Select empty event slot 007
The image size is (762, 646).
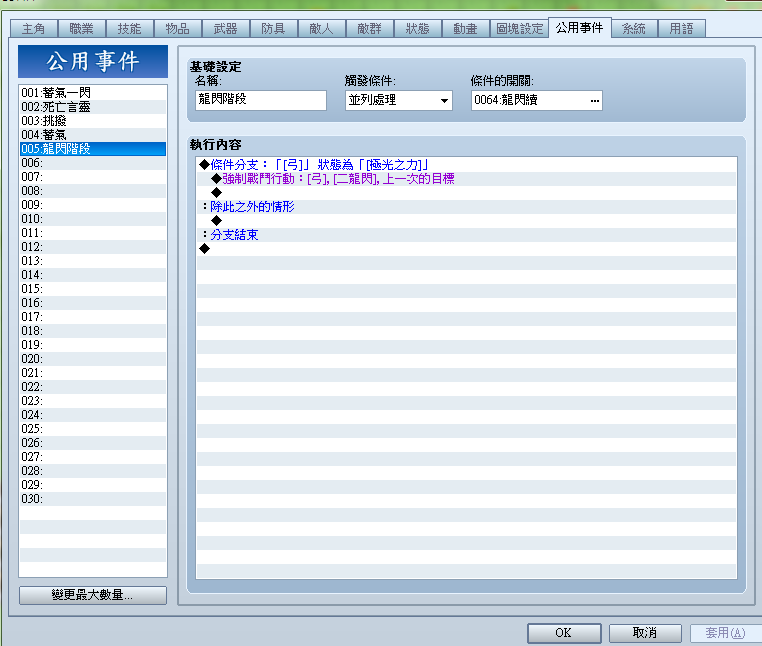point(93,177)
